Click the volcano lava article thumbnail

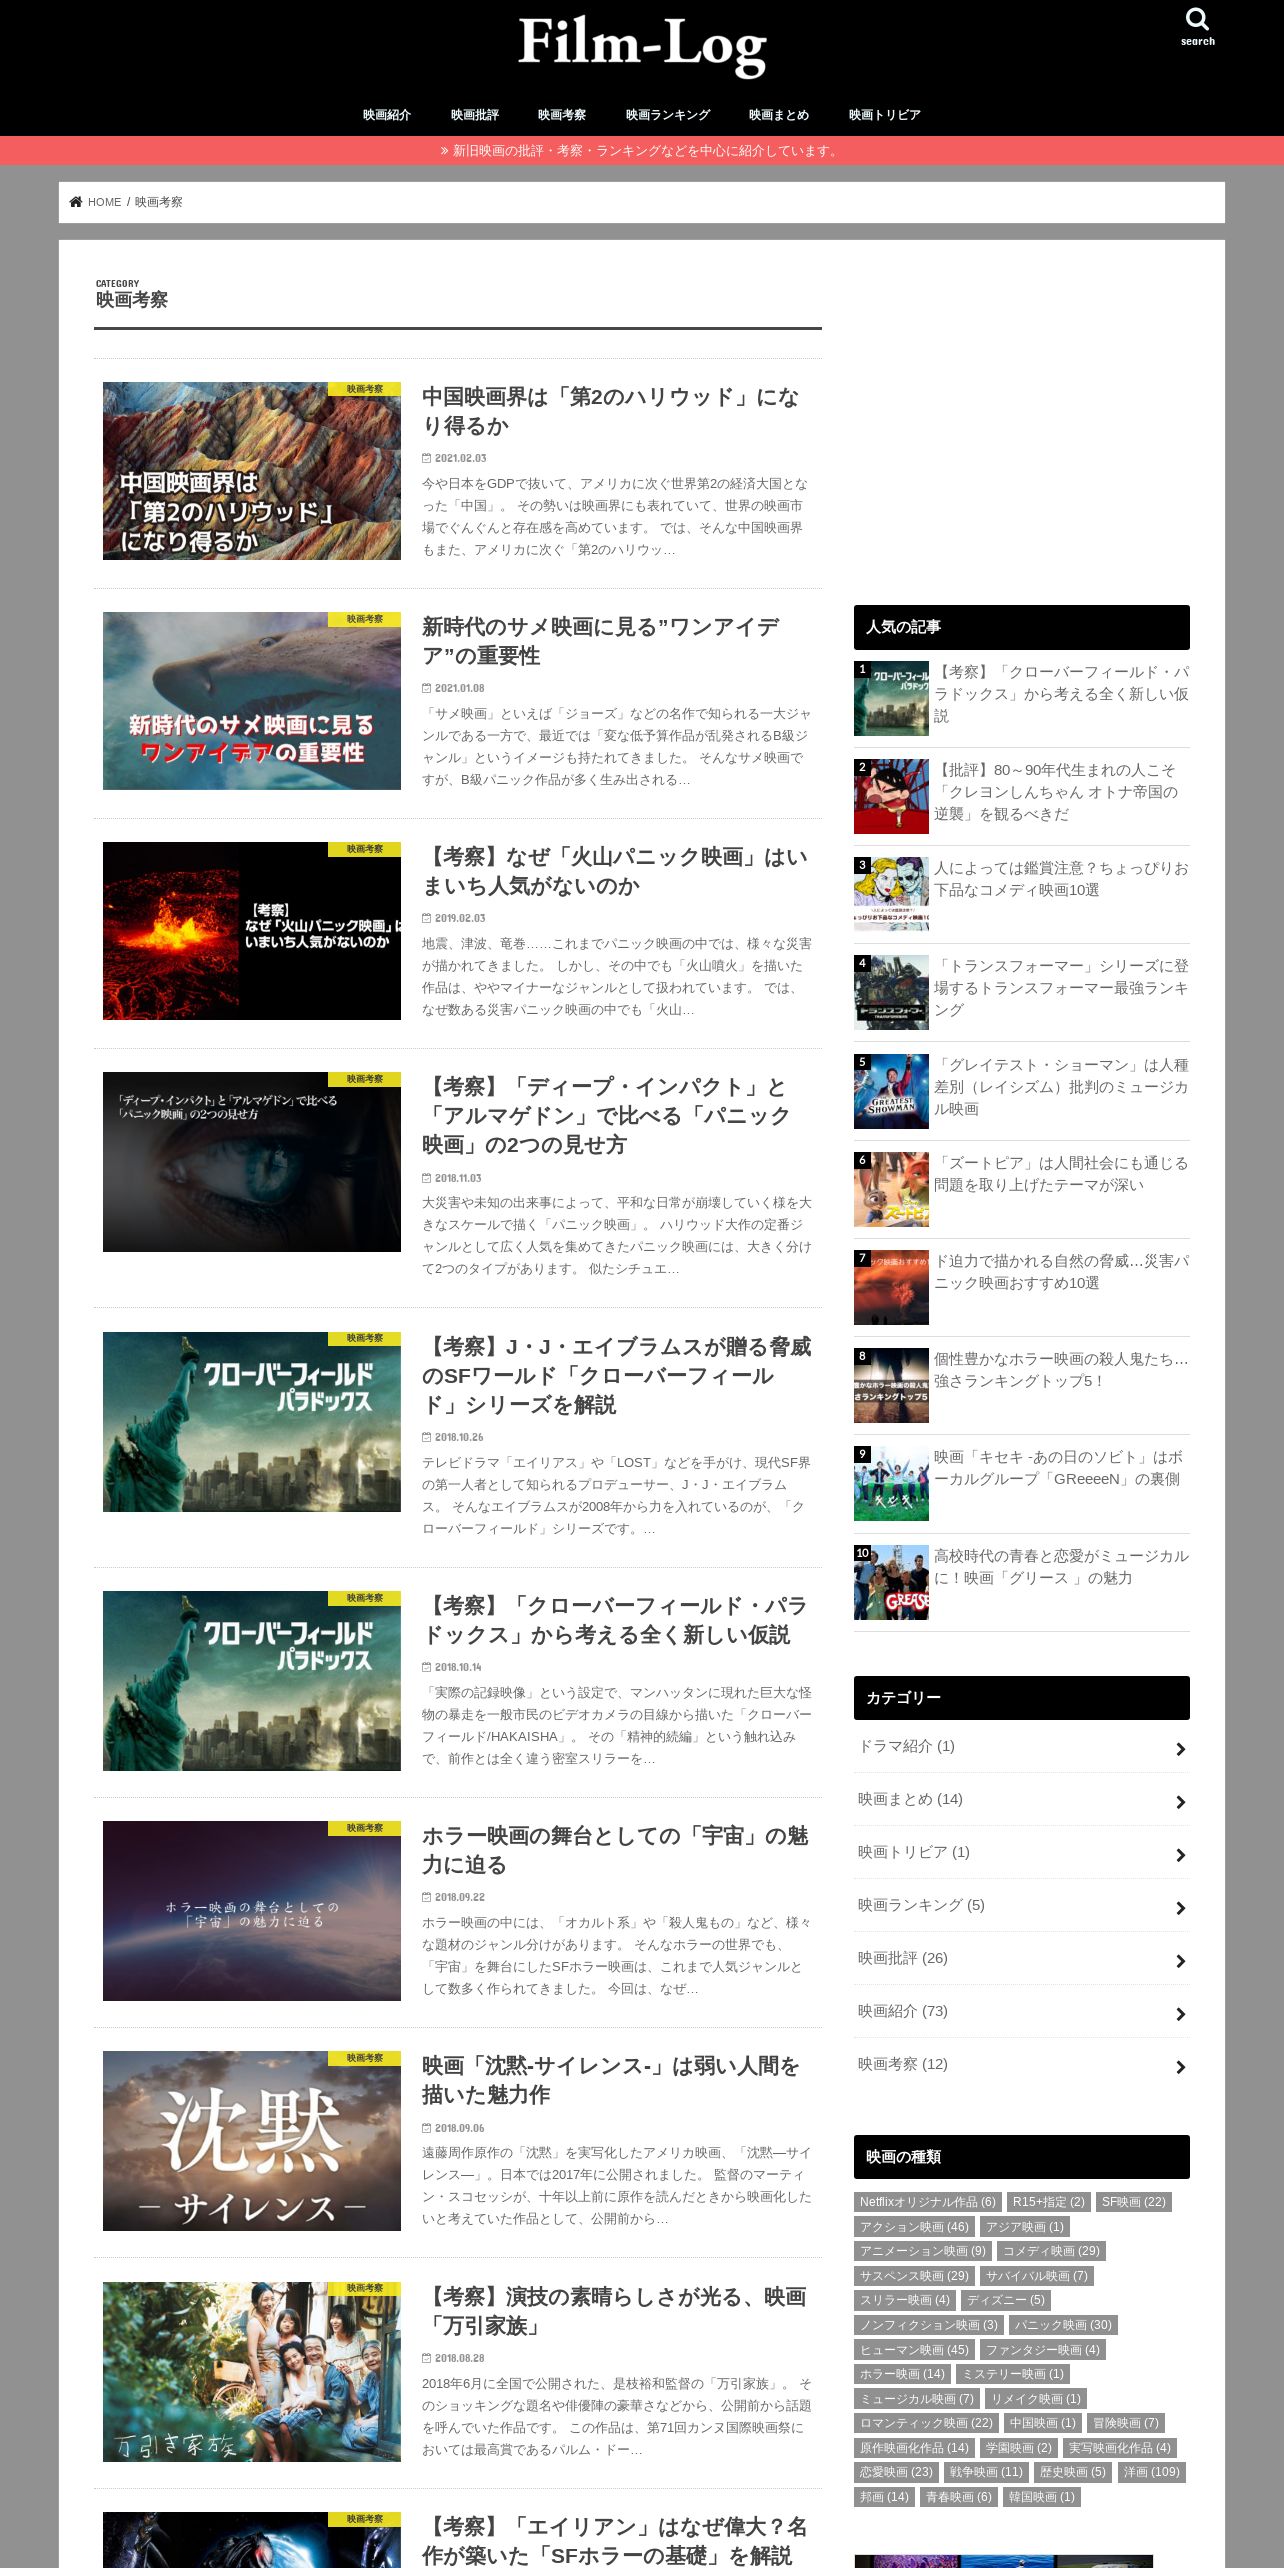click(252, 931)
